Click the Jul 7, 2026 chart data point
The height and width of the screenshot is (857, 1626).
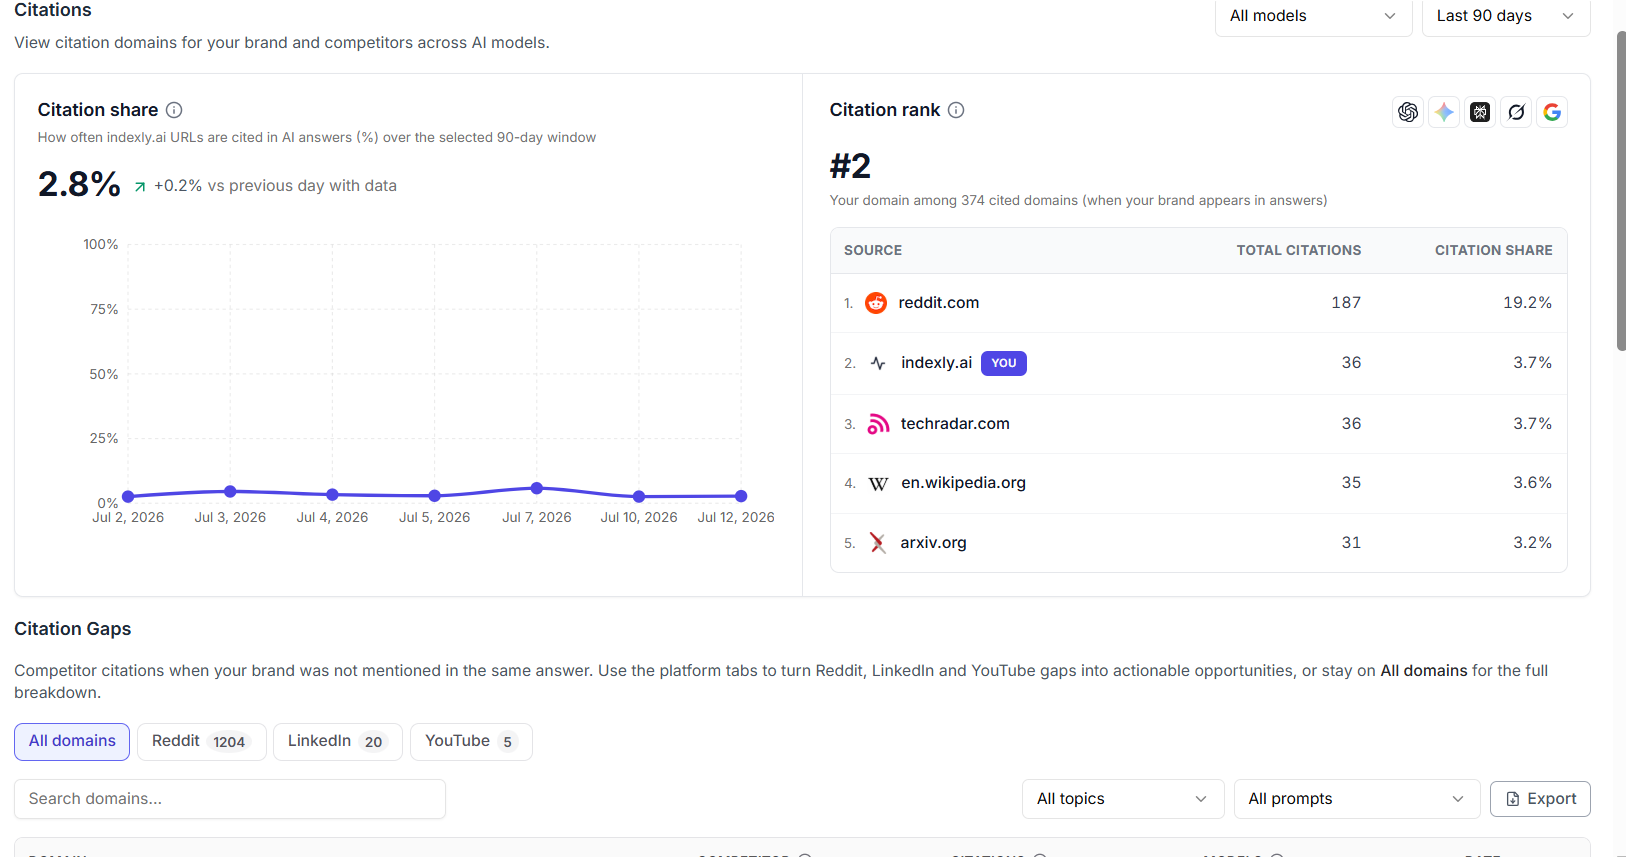[537, 488]
